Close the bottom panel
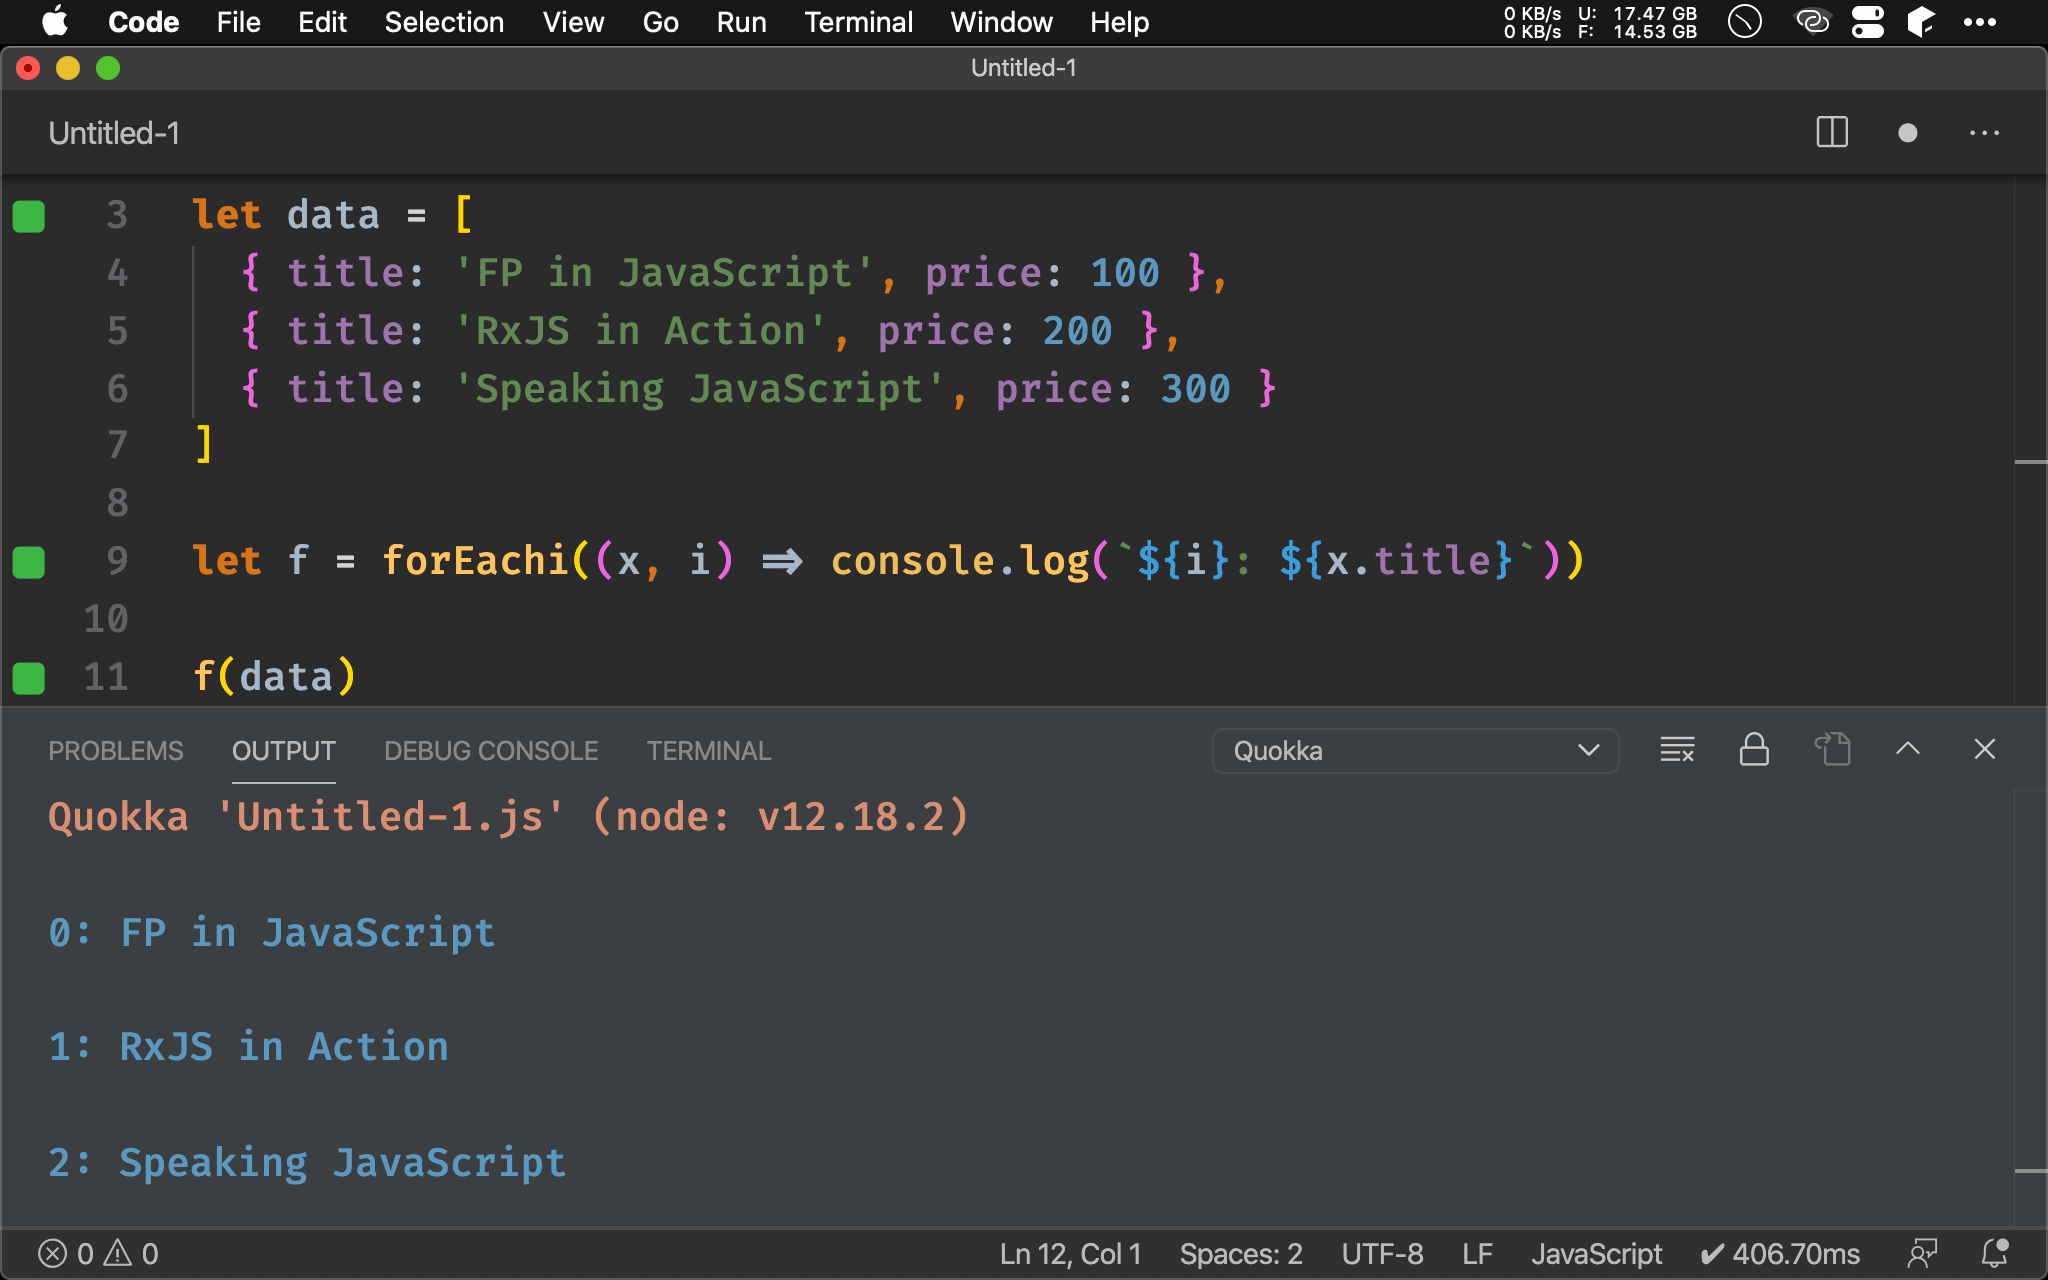The height and width of the screenshot is (1280, 2048). pyautogui.click(x=1985, y=749)
